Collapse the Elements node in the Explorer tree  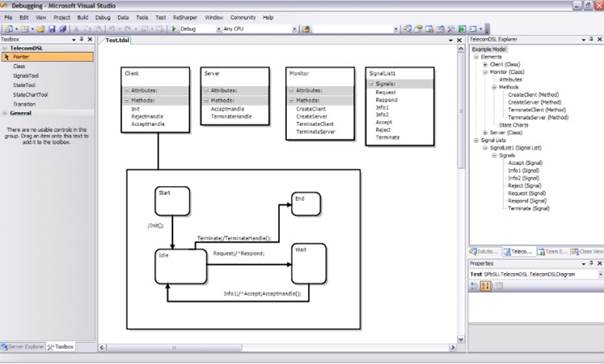[476, 57]
